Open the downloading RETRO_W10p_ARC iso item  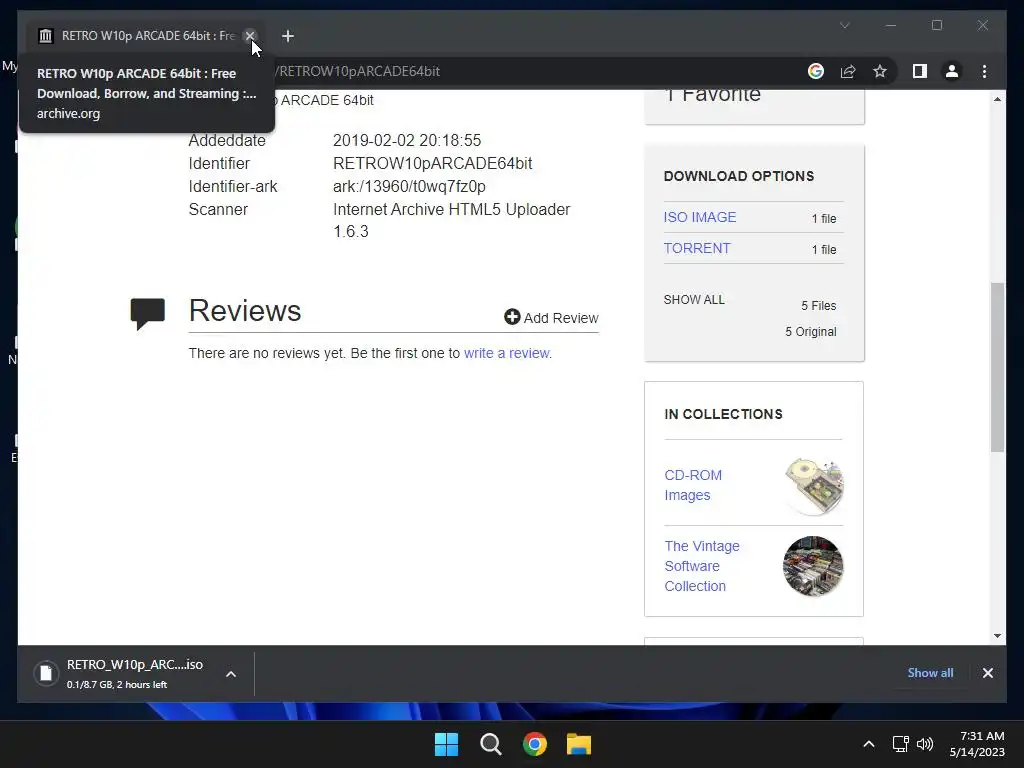coord(121,673)
